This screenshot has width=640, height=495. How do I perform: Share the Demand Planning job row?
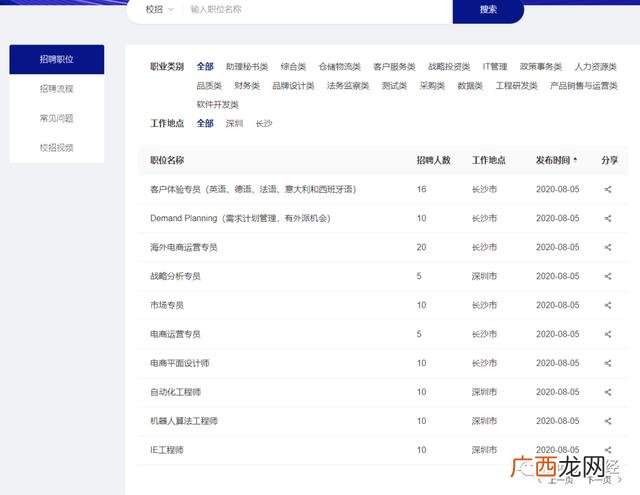click(x=608, y=218)
